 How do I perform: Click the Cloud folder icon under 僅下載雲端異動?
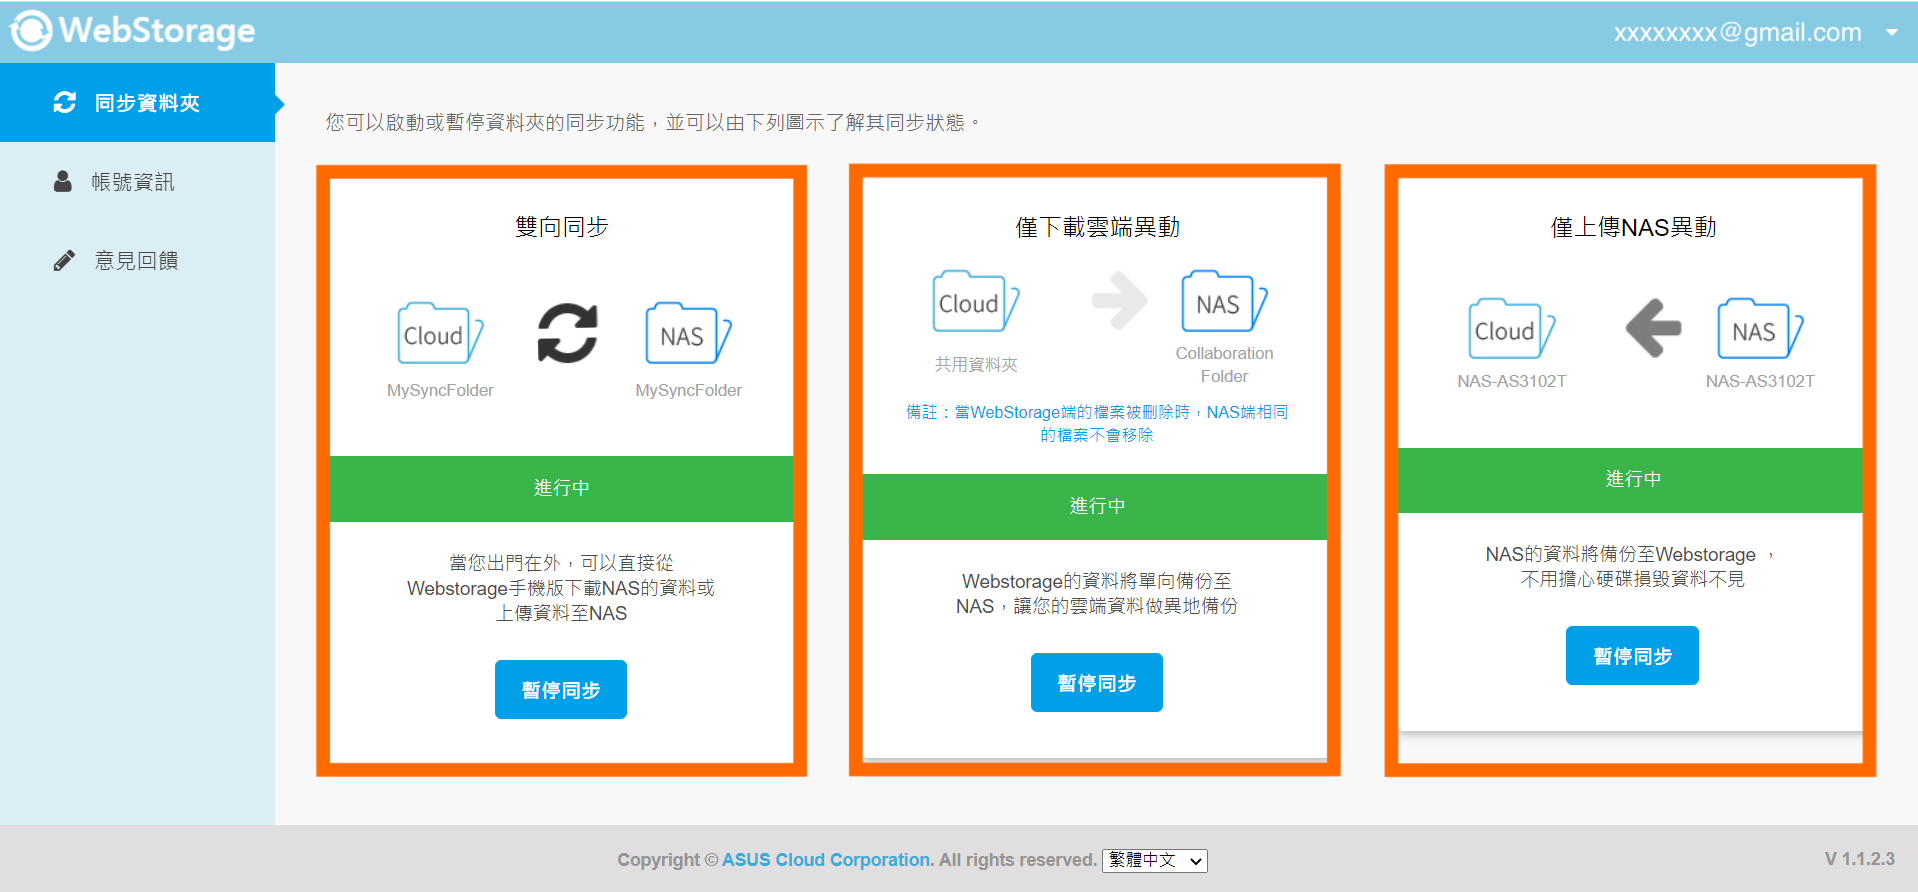click(976, 301)
